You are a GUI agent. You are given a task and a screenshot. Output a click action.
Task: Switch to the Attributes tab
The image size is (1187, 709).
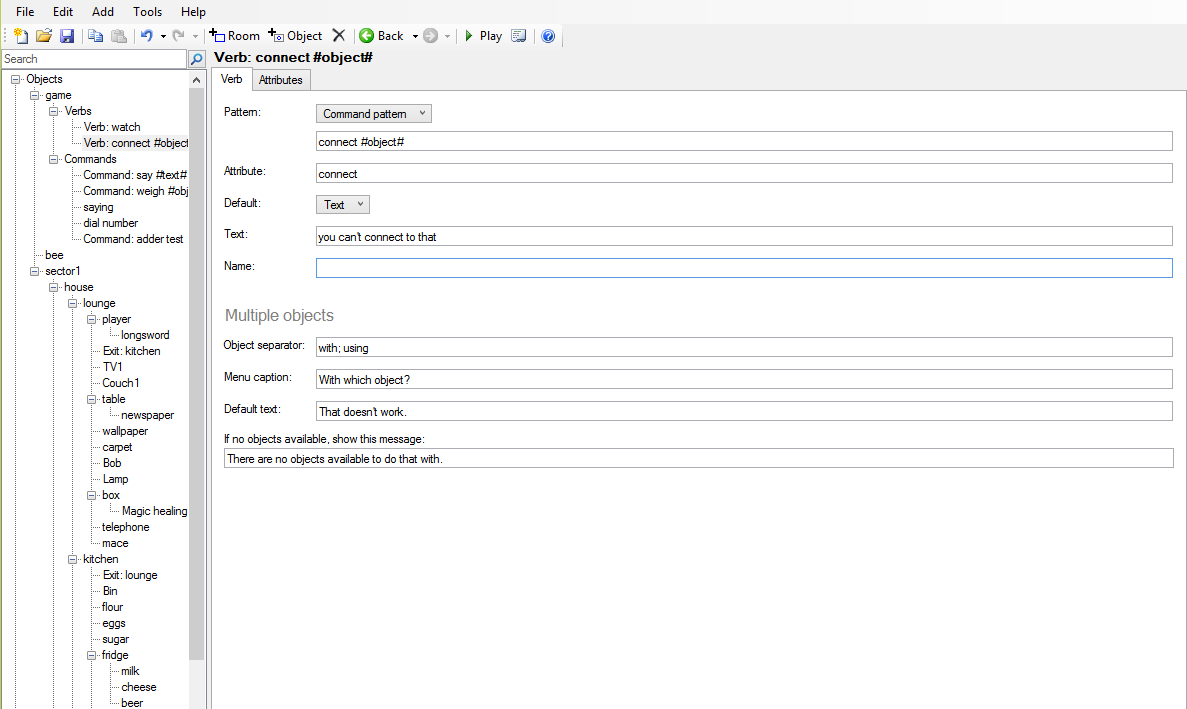pos(280,80)
